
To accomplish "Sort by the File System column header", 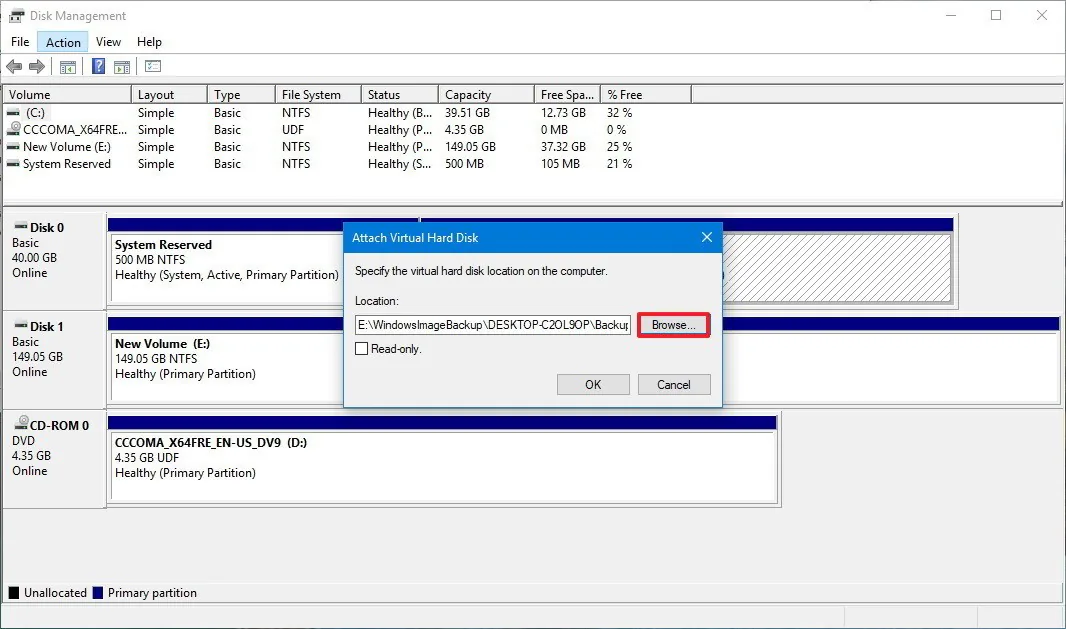I will [318, 95].
